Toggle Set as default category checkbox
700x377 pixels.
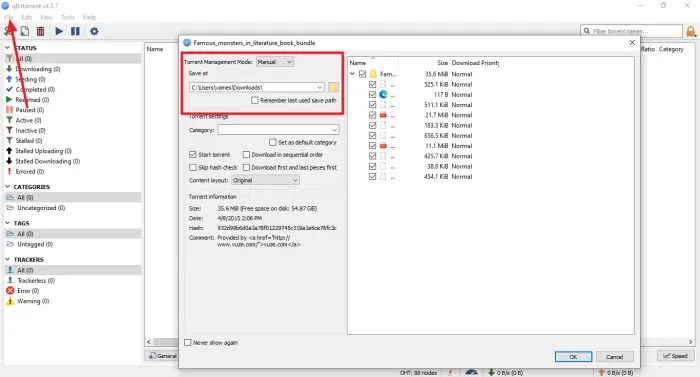click(x=273, y=142)
